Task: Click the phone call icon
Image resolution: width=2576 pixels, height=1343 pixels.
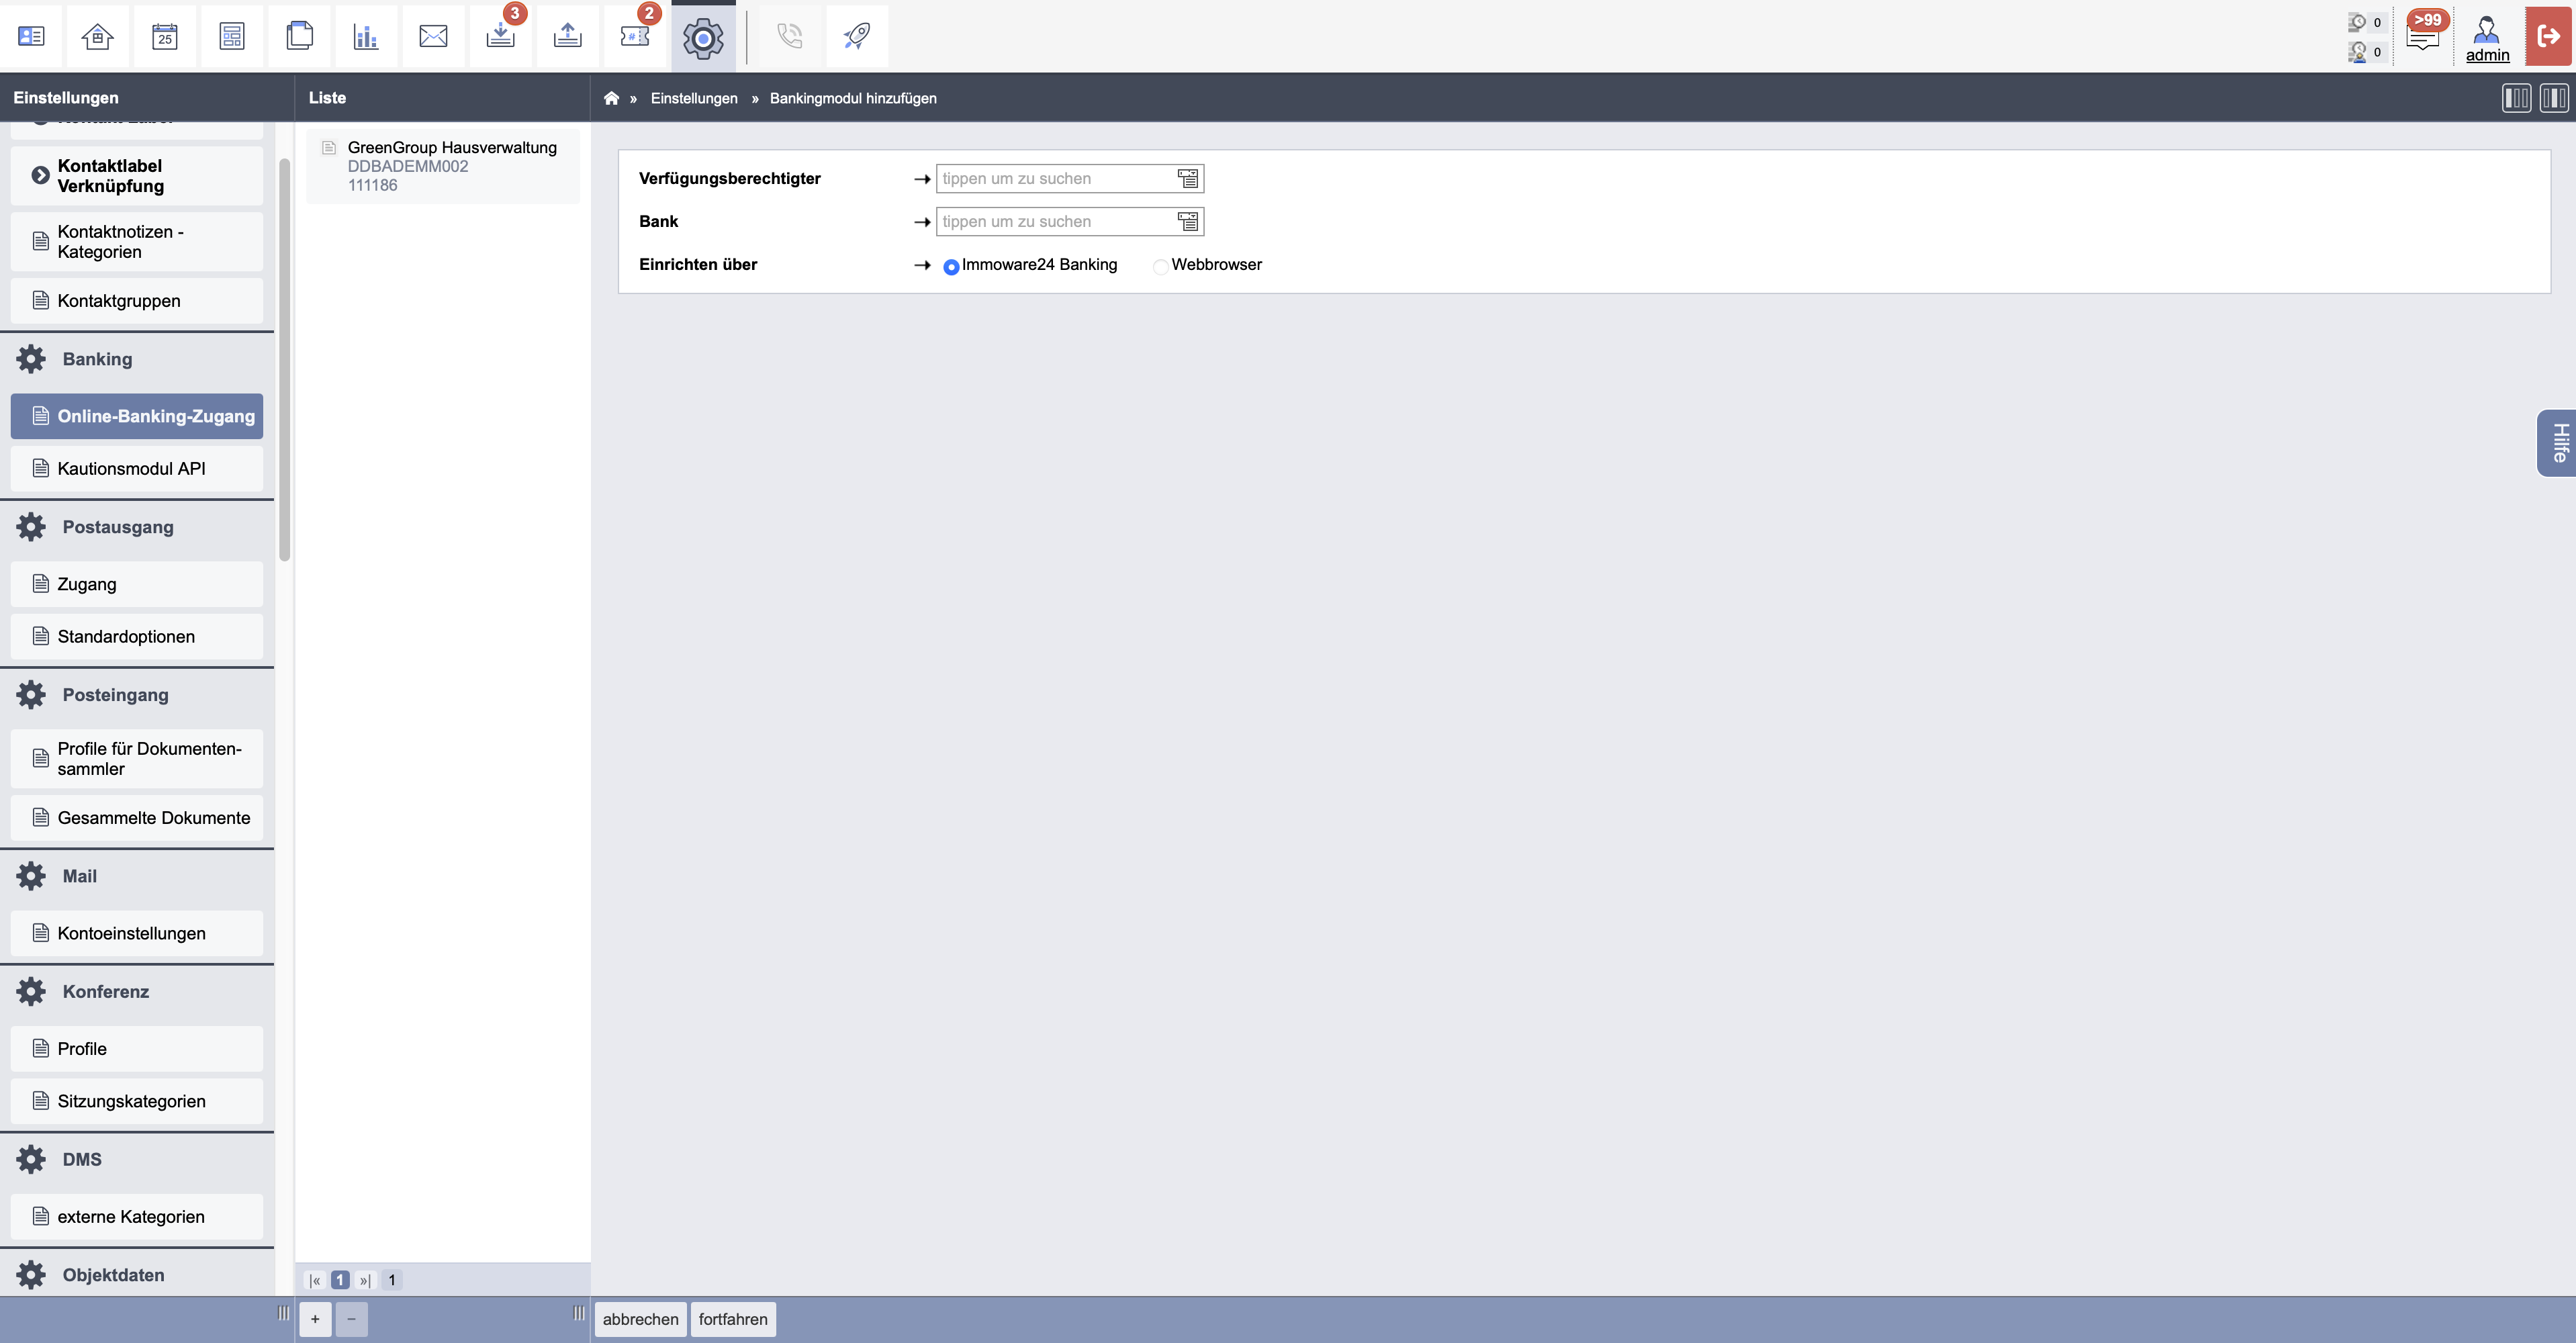Action: click(x=790, y=36)
